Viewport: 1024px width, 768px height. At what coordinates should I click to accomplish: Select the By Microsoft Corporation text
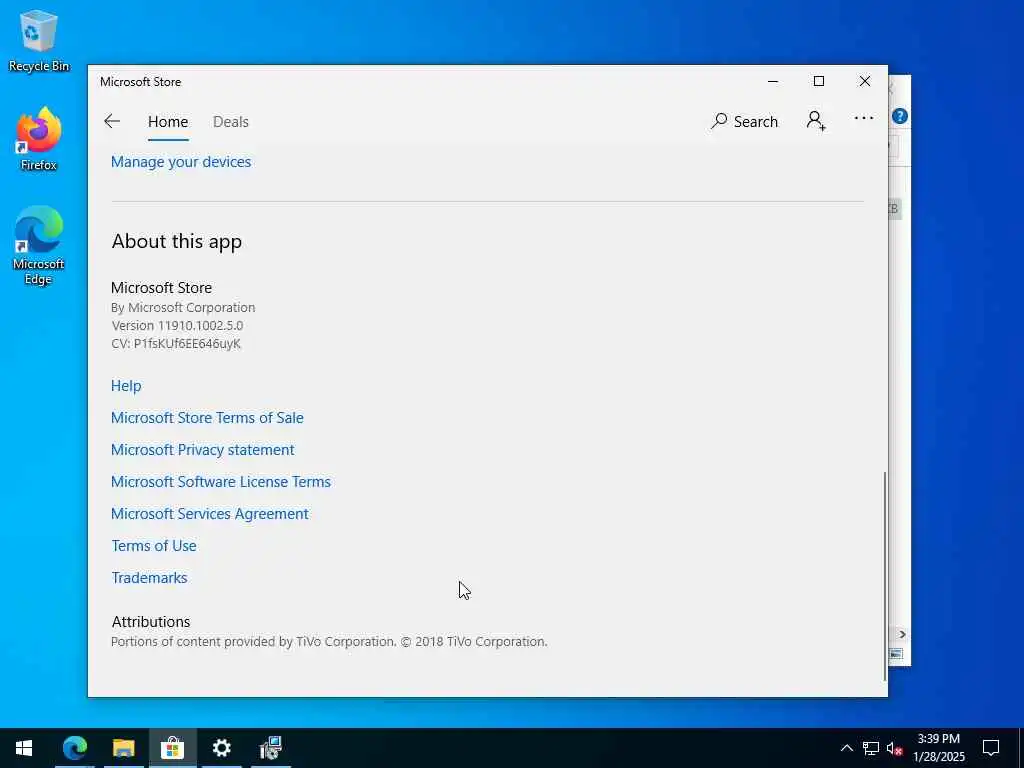click(x=183, y=308)
